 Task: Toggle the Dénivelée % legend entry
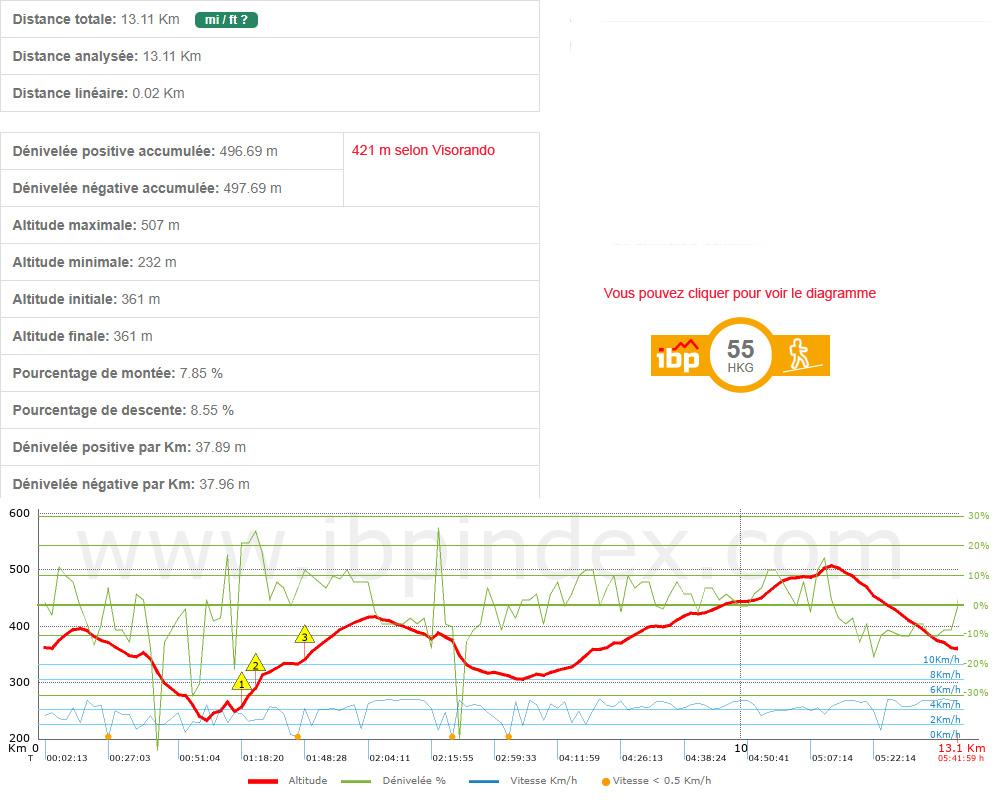[x=393, y=781]
